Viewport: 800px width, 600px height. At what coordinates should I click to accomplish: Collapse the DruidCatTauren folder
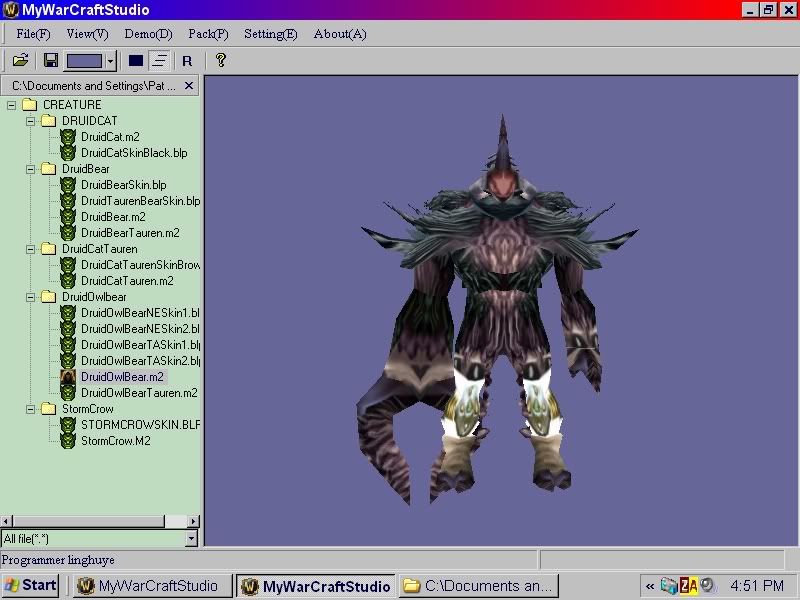[x=31, y=249]
